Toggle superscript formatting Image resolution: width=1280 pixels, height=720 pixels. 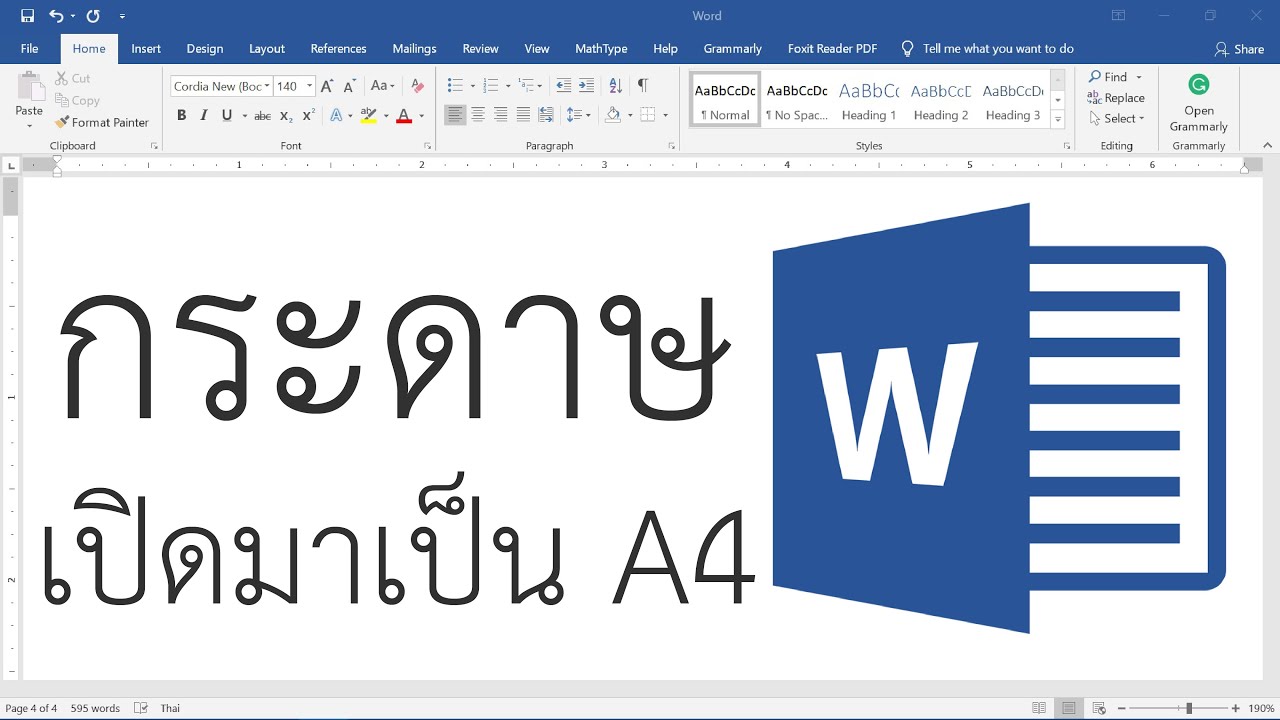pos(309,115)
